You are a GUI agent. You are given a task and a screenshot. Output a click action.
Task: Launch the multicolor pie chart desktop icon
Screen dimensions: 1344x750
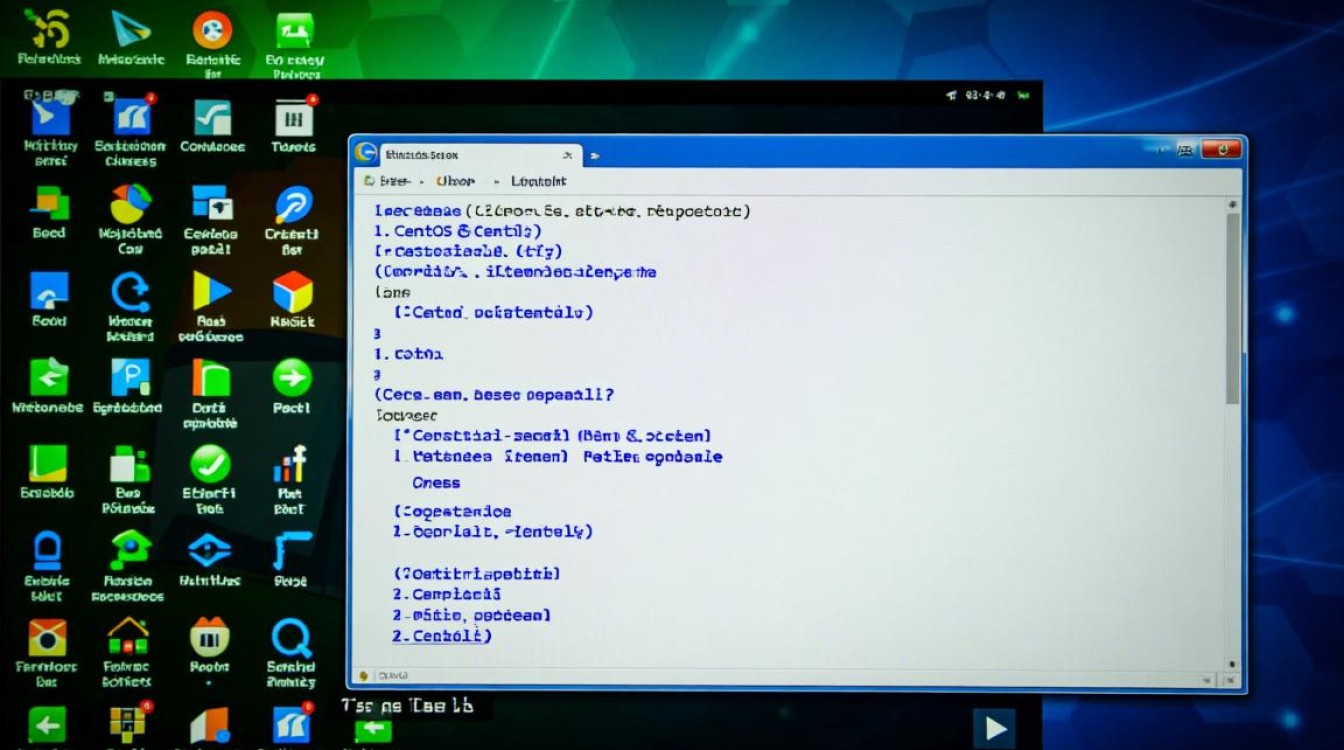tap(130, 204)
